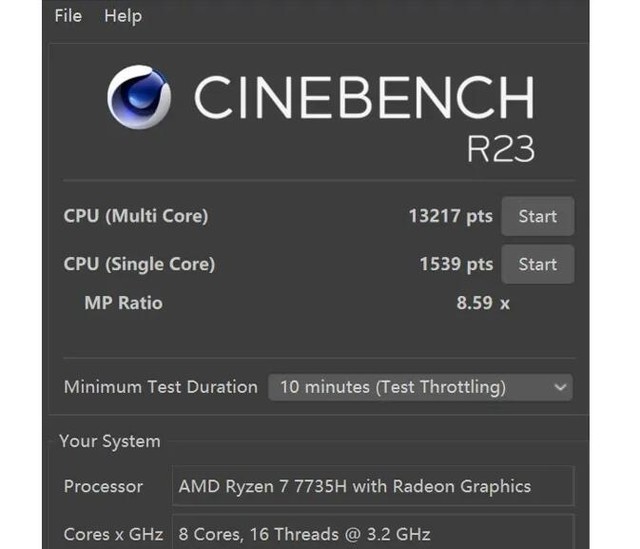Click the Processor name field
Image resolution: width=640 pixels, height=549 pixels.
(372, 487)
